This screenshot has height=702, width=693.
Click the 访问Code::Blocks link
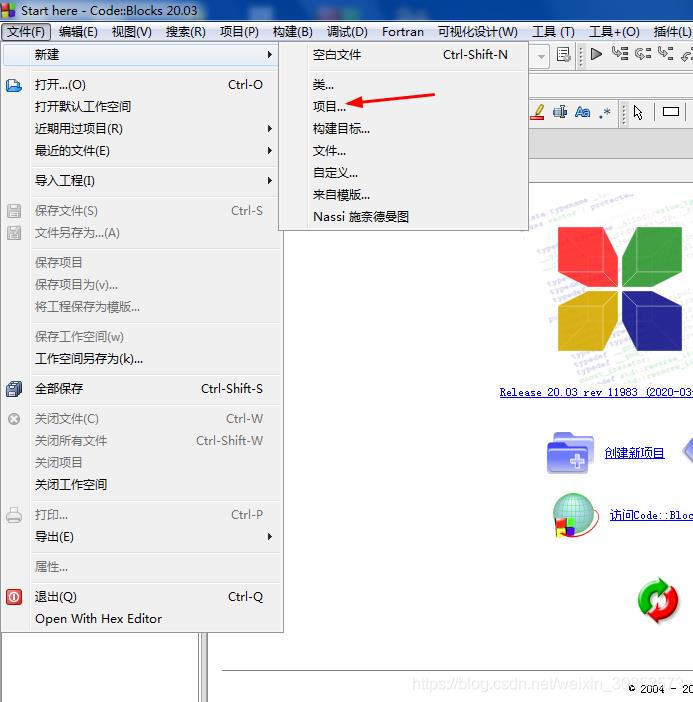pyautogui.click(x=651, y=515)
